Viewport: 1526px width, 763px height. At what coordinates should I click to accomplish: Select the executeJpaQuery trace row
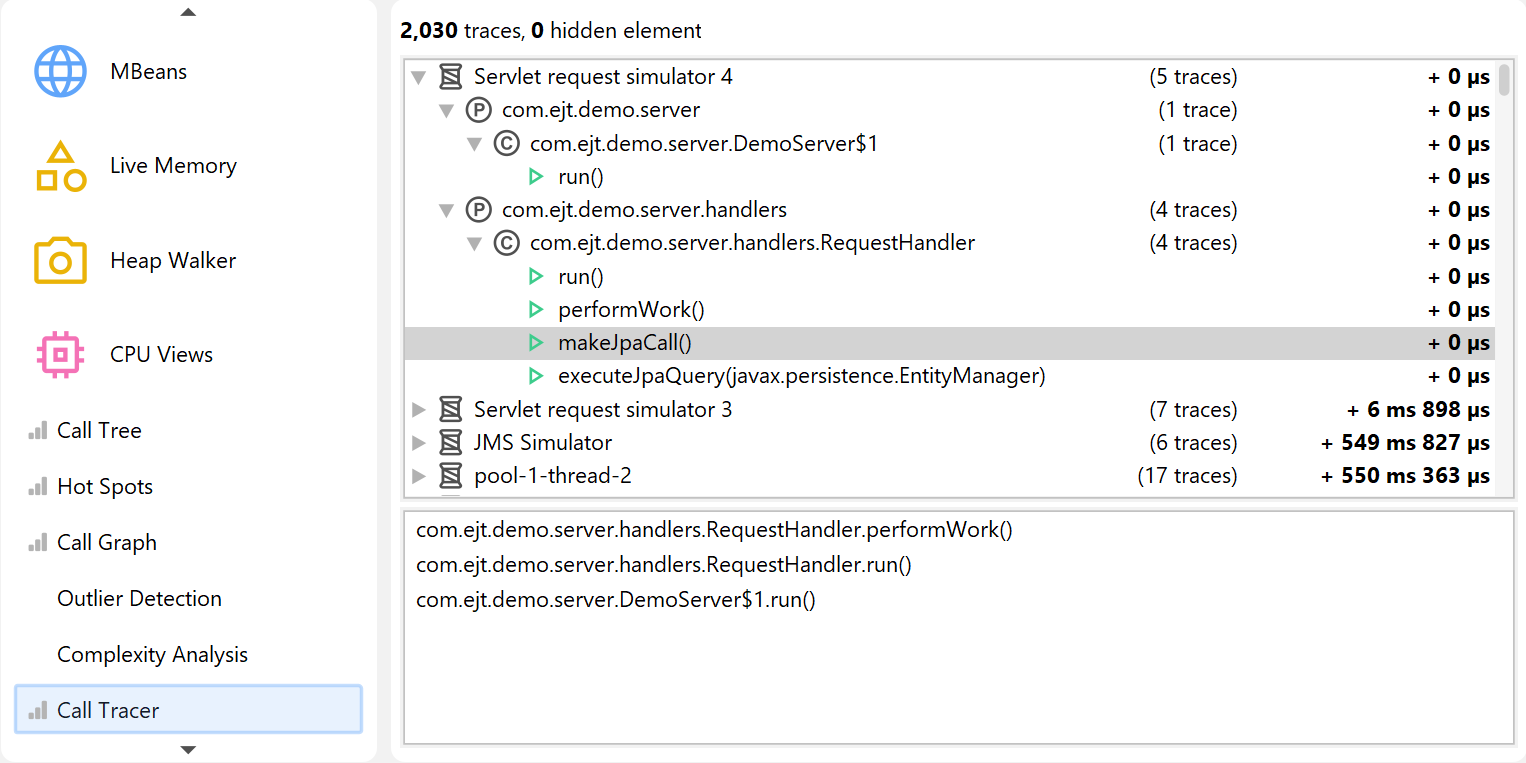pos(801,376)
